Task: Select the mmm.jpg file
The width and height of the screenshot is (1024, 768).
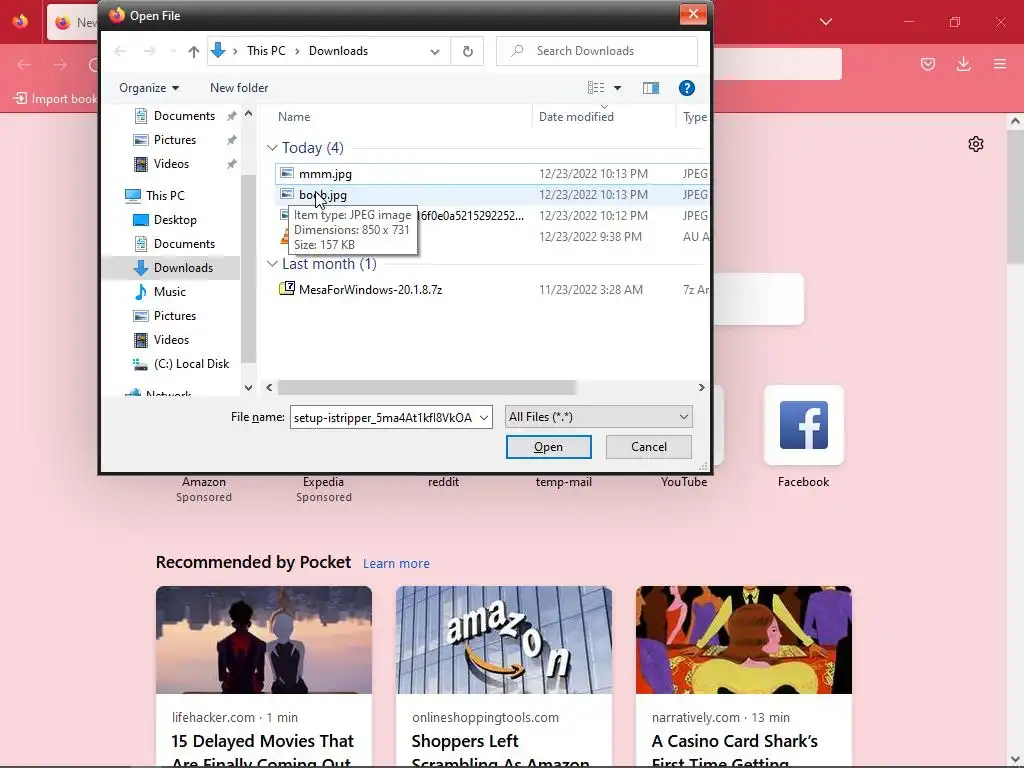Action: point(325,174)
